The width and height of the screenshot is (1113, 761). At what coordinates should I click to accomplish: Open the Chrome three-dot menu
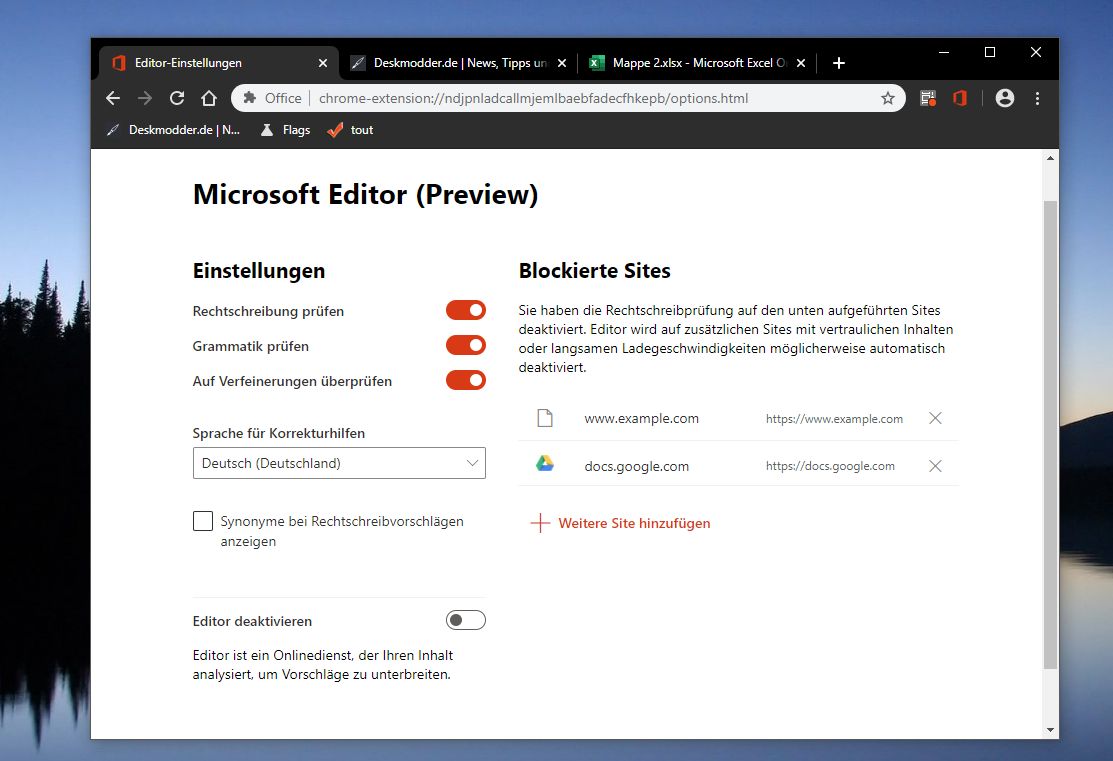click(x=1037, y=98)
